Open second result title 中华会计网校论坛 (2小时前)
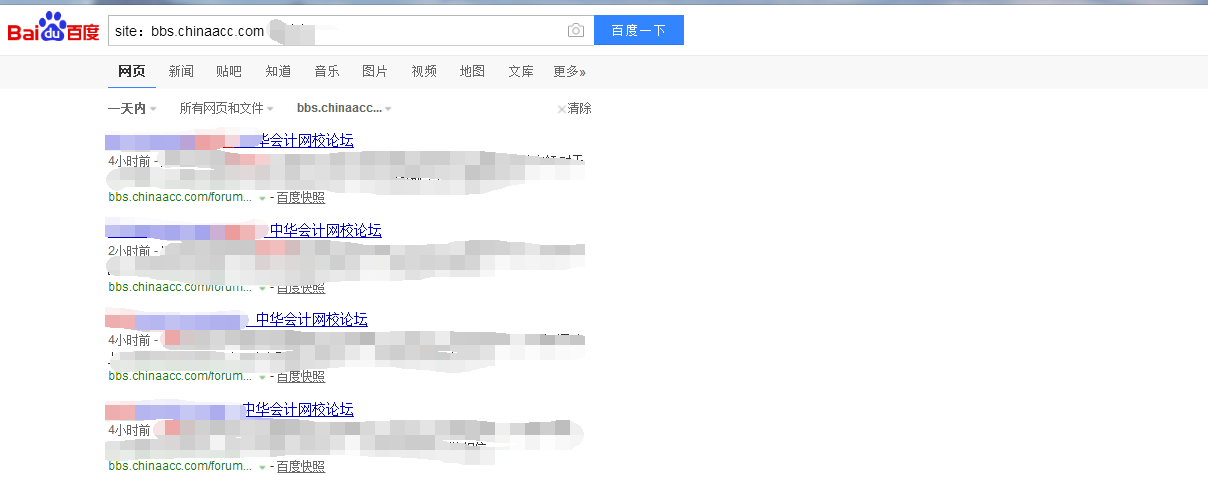This screenshot has width=1208, height=497. click(x=325, y=231)
